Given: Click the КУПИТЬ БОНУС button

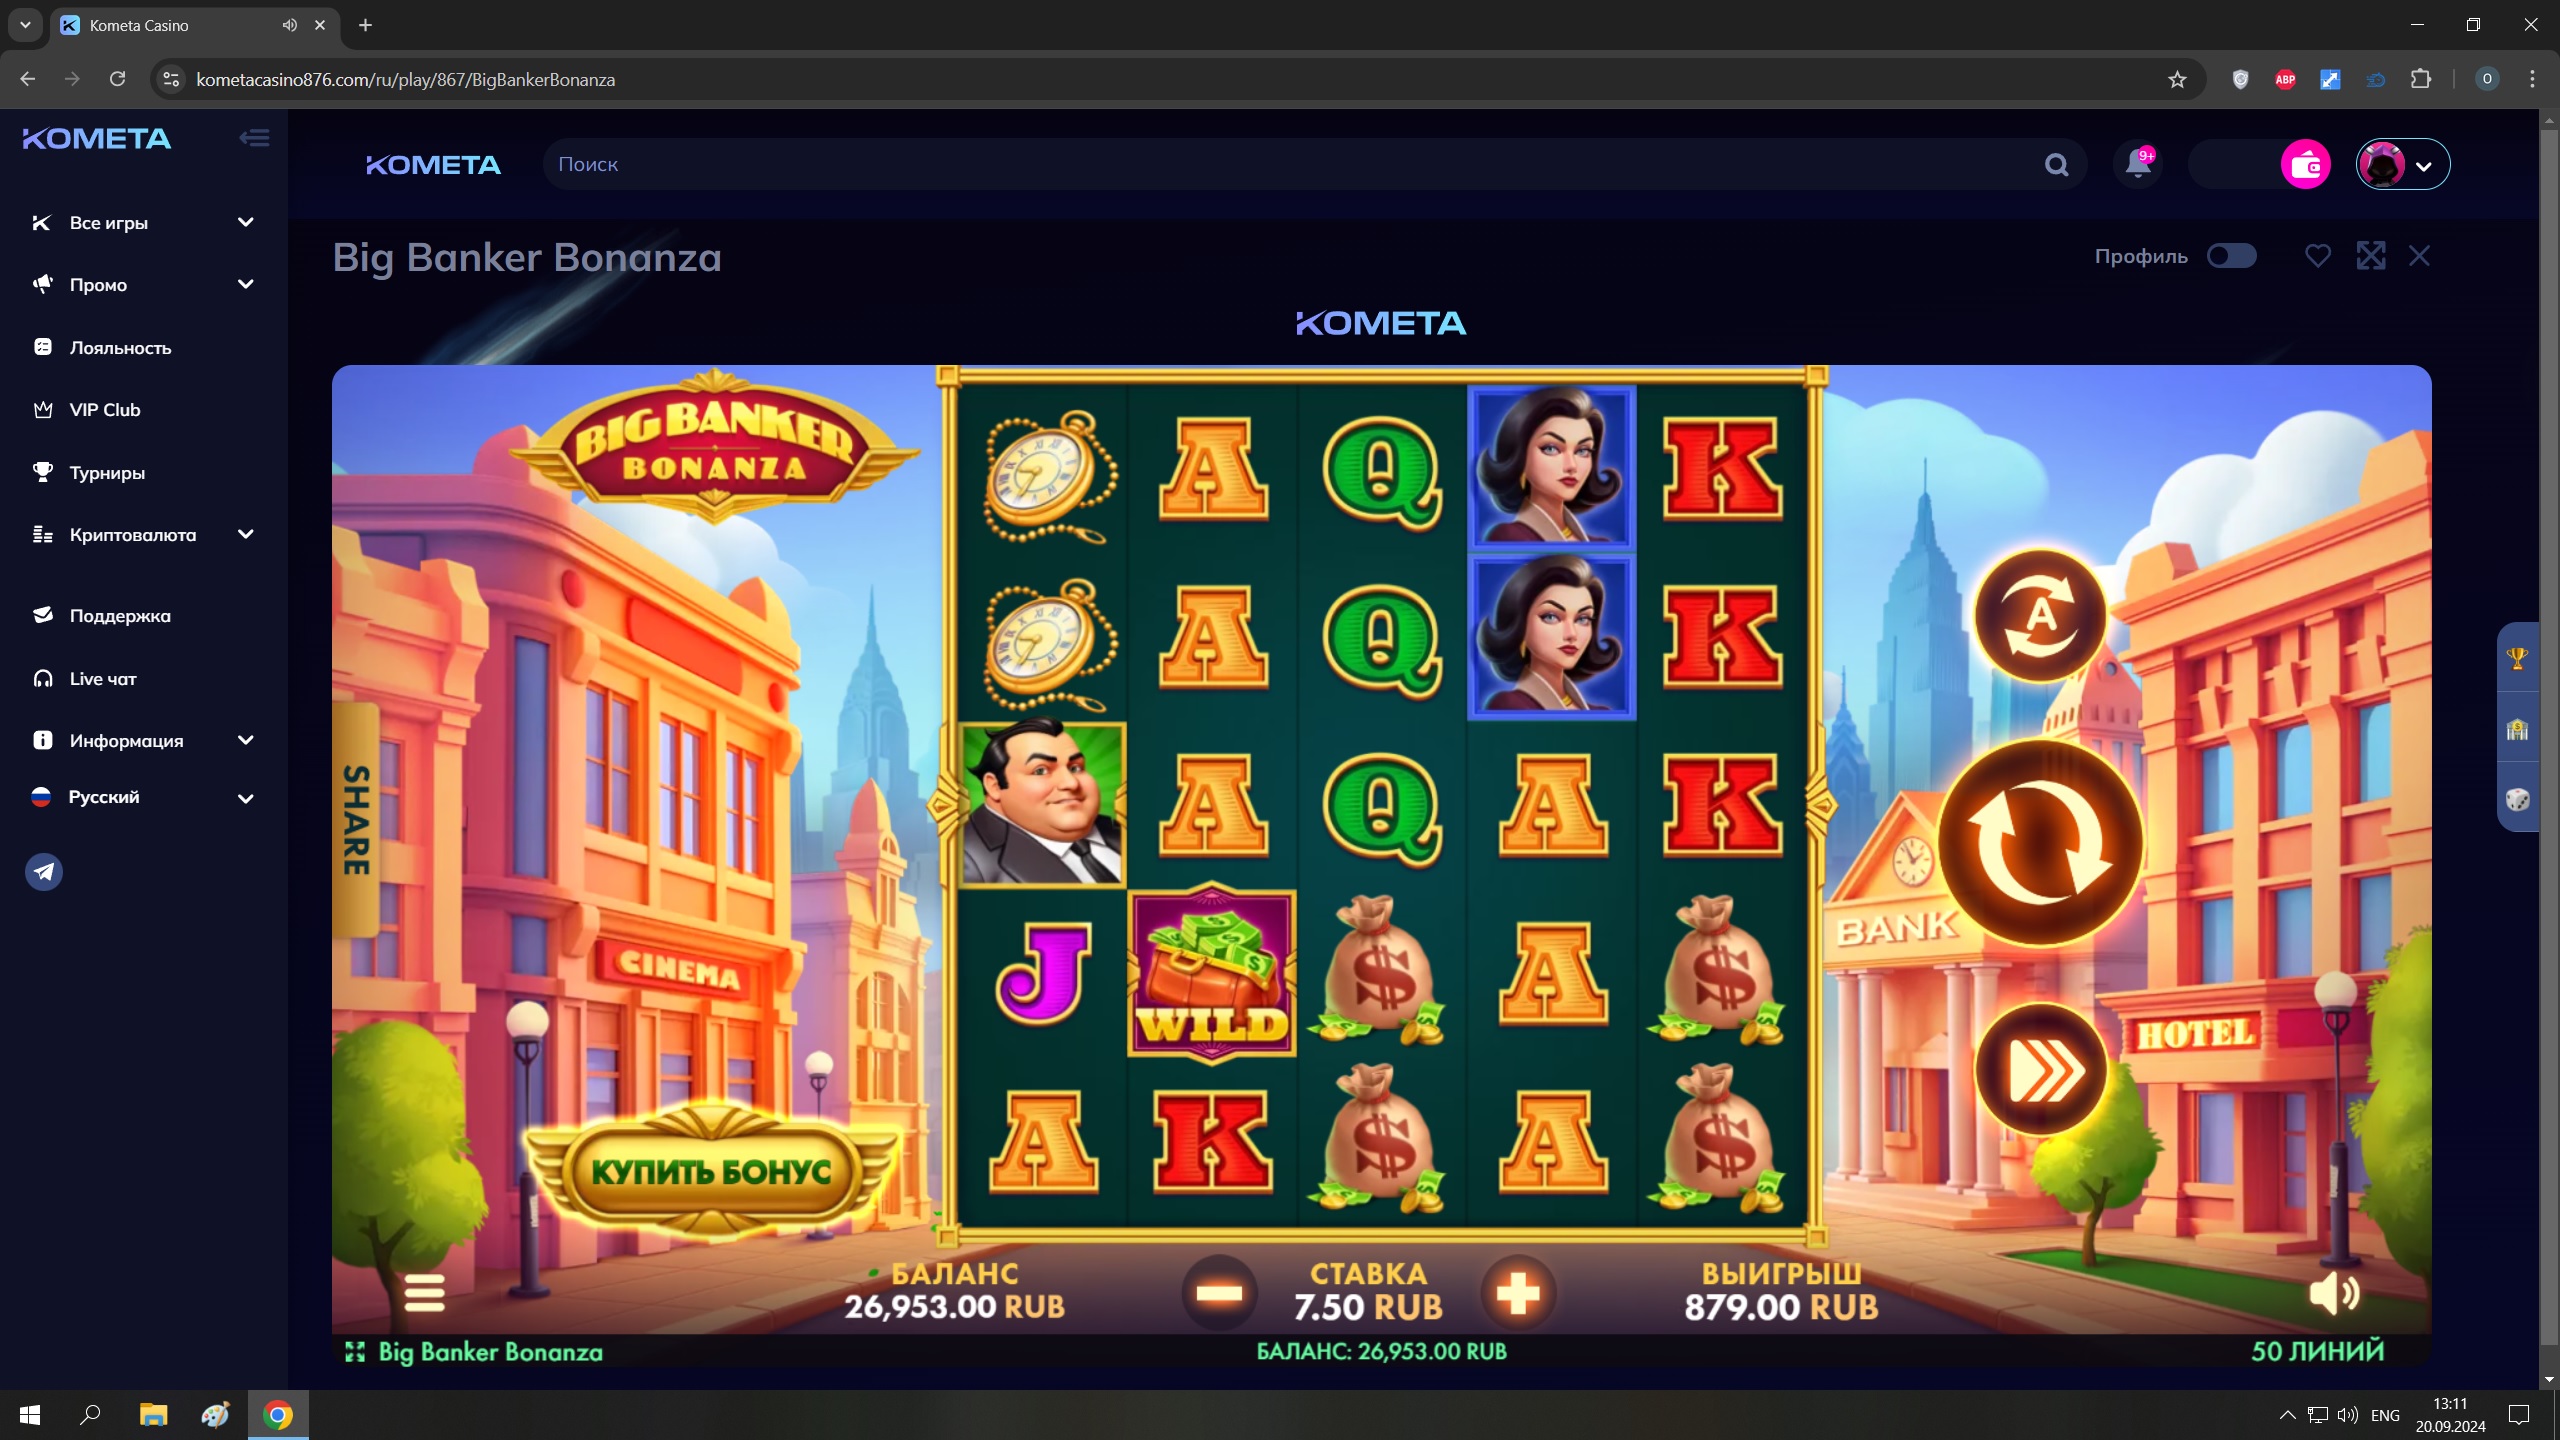Looking at the screenshot, I should point(711,1171).
